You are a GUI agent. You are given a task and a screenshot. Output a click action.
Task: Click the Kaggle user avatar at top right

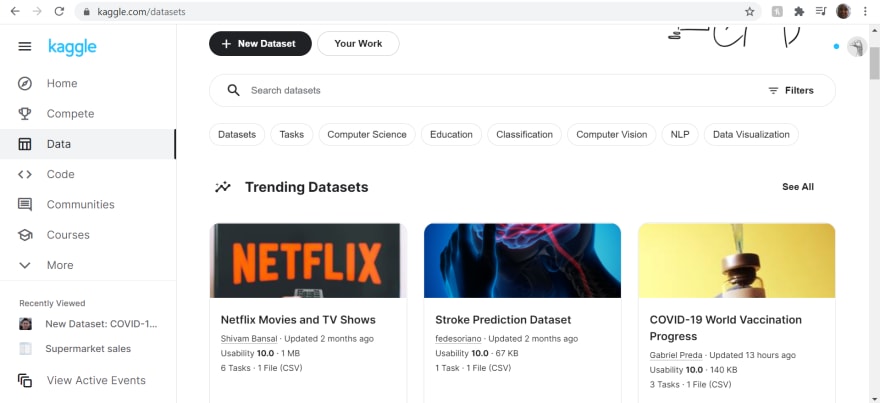[x=856, y=47]
